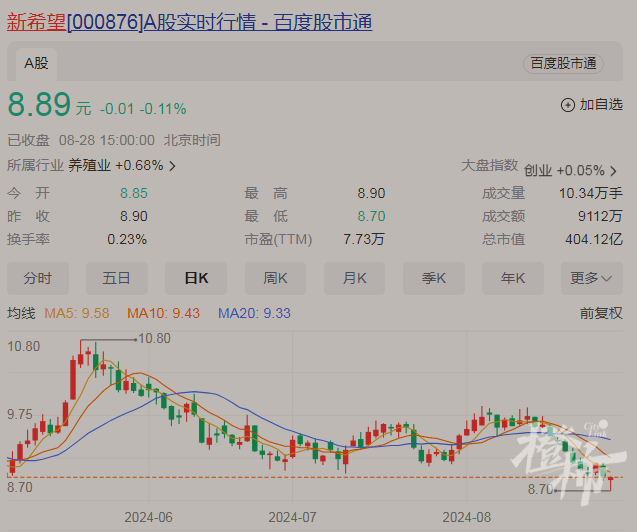Click the 昨收 value 8.90
This screenshot has width=637, height=532.
point(134,216)
